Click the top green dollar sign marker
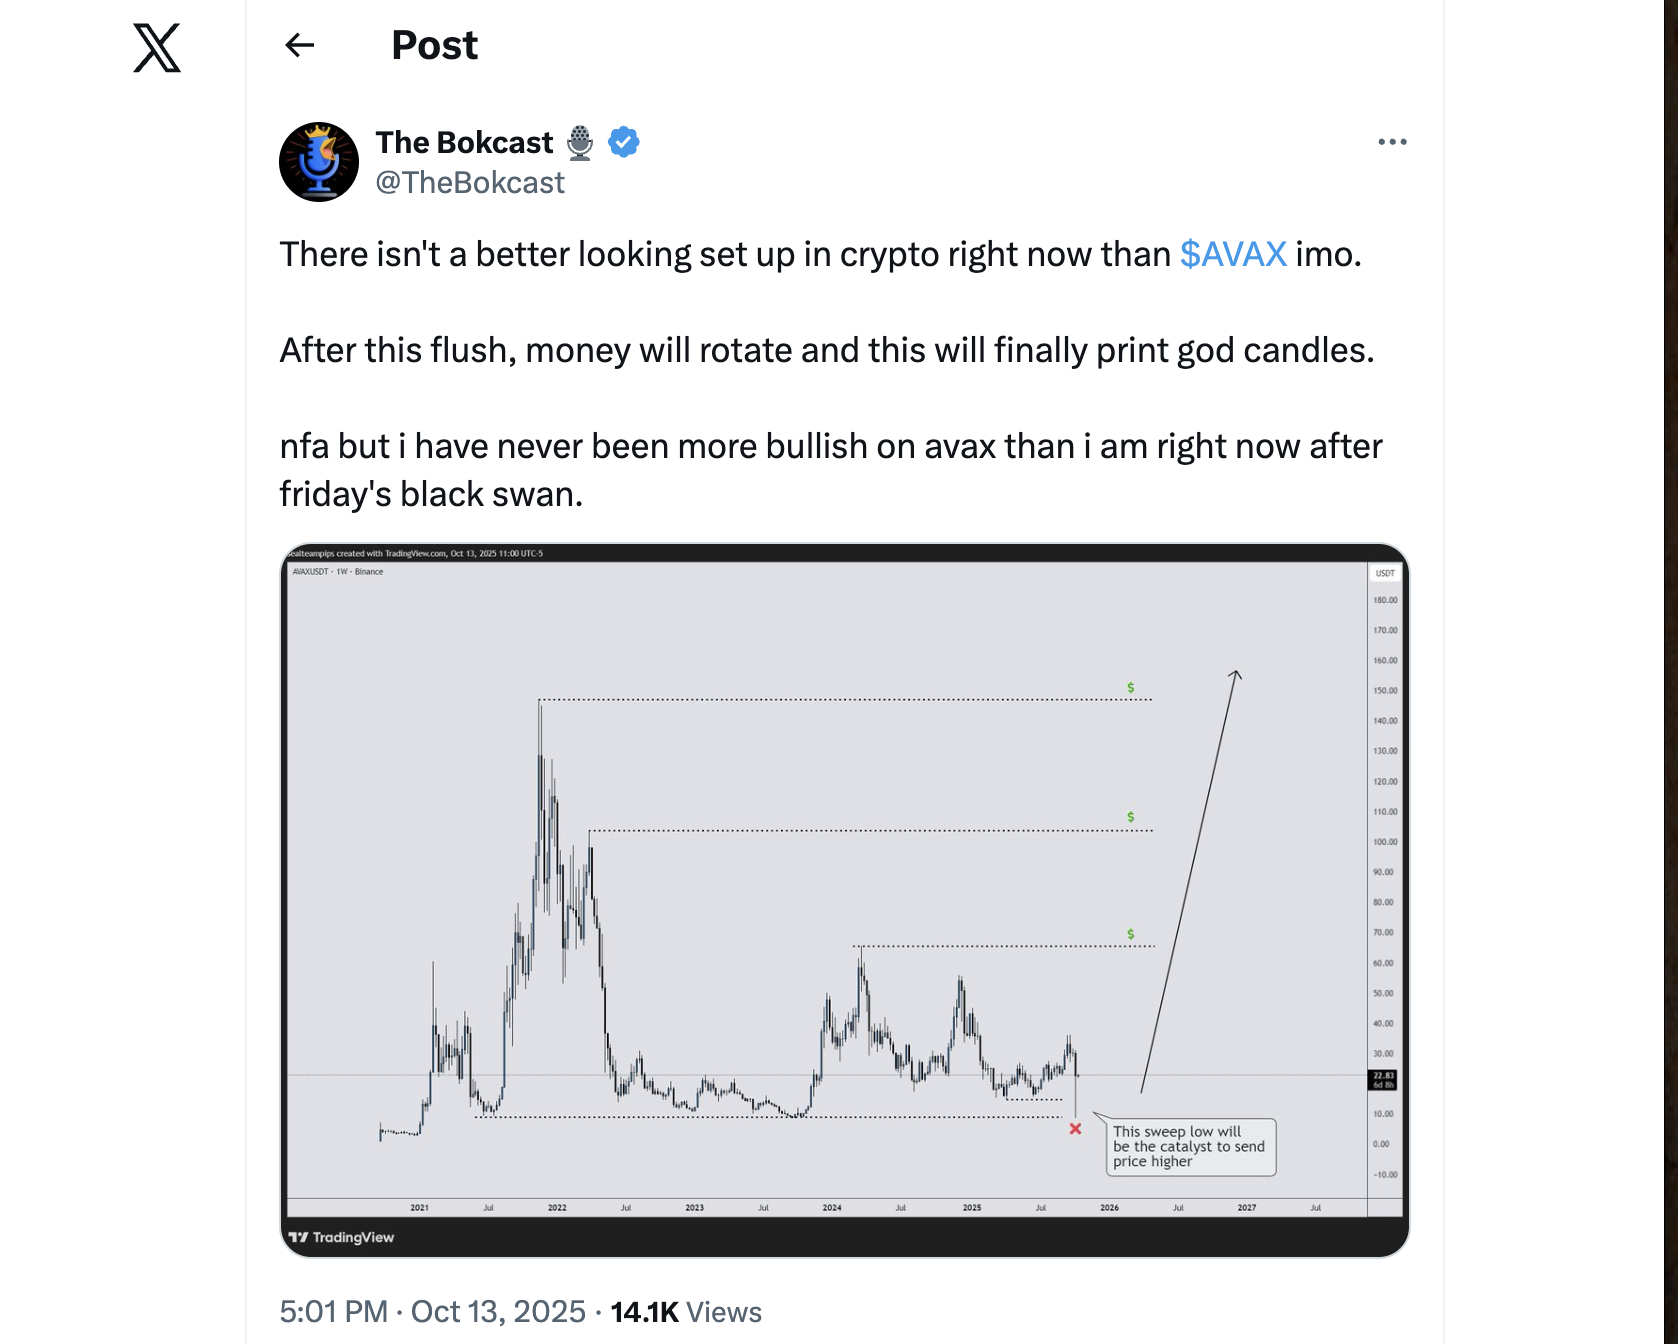The height and width of the screenshot is (1344, 1678). [1131, 688]
